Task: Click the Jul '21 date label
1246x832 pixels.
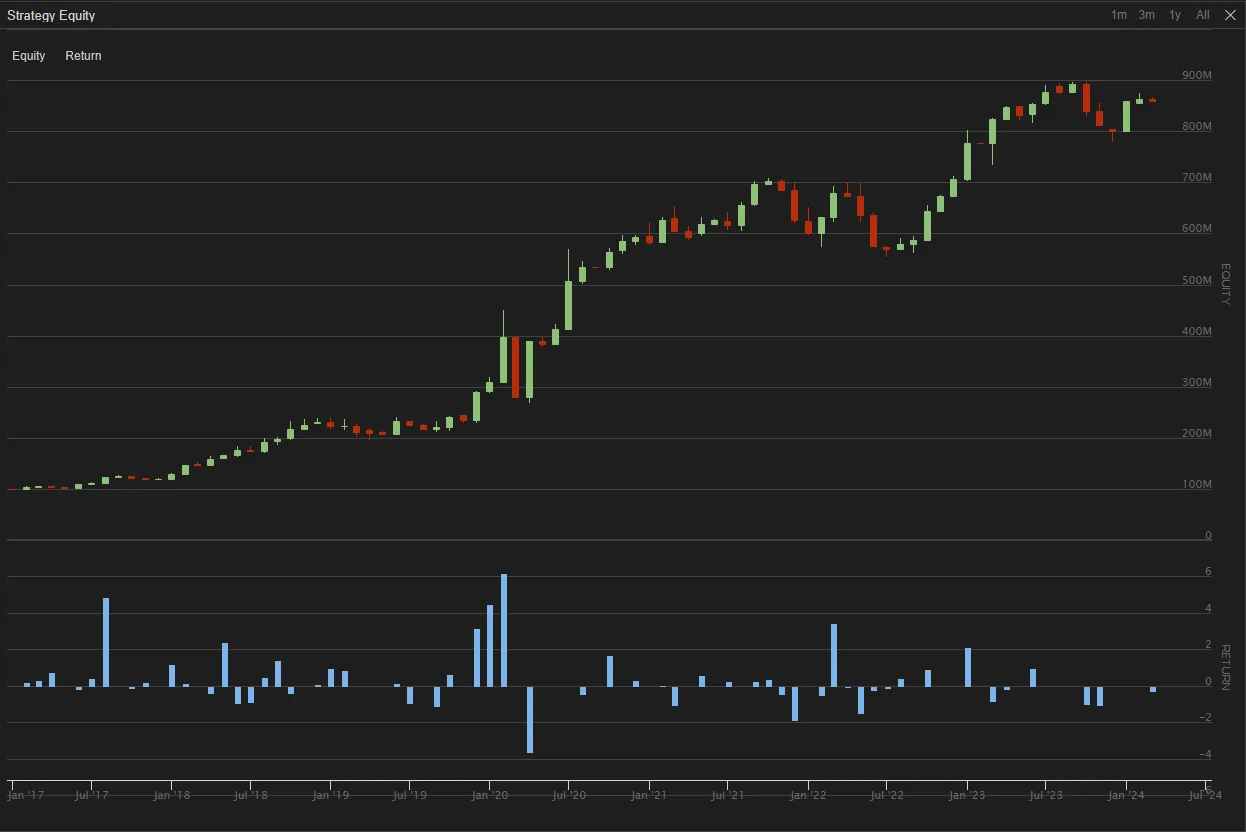Action: (x=727, y=796)
